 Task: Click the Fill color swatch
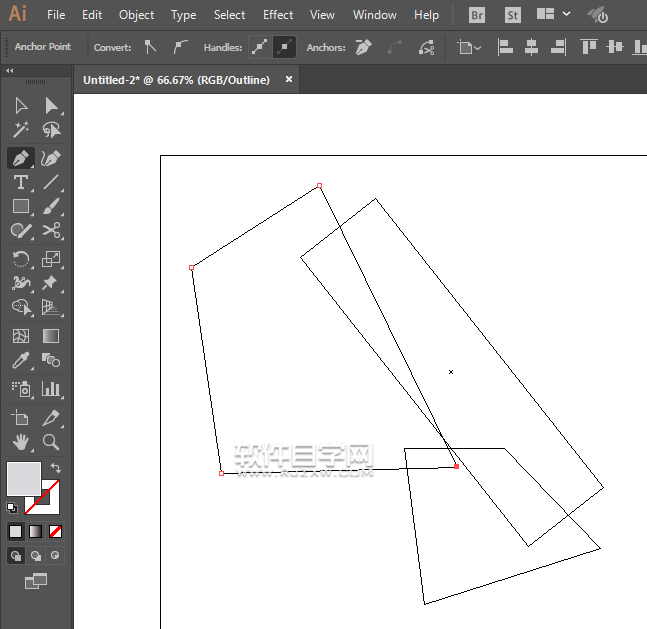pos(24,478)
